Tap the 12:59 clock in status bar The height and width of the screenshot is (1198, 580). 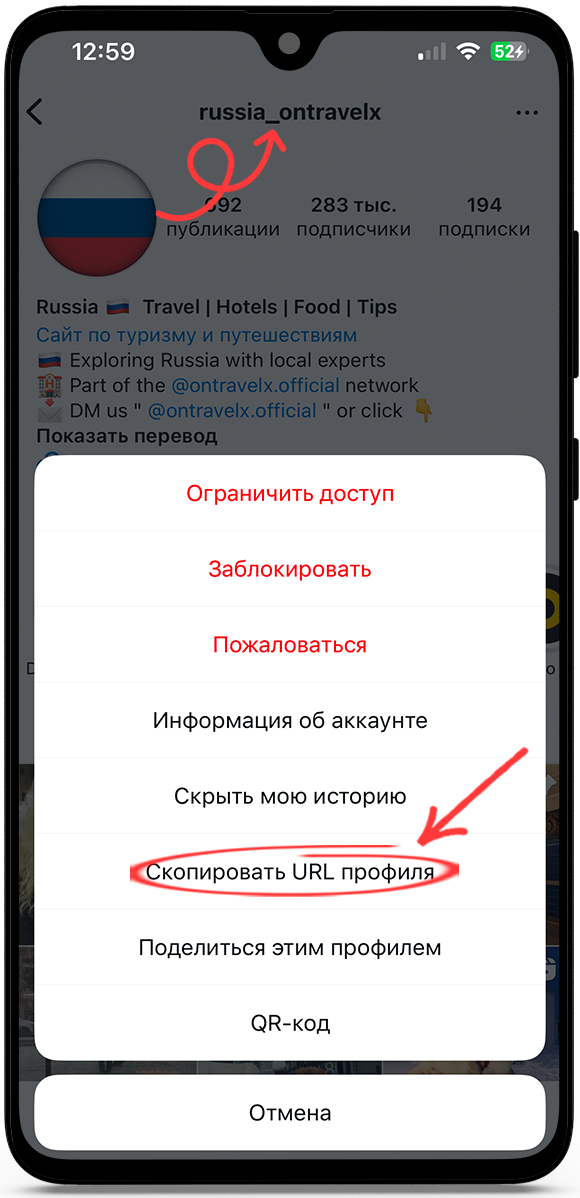point(103,52)
